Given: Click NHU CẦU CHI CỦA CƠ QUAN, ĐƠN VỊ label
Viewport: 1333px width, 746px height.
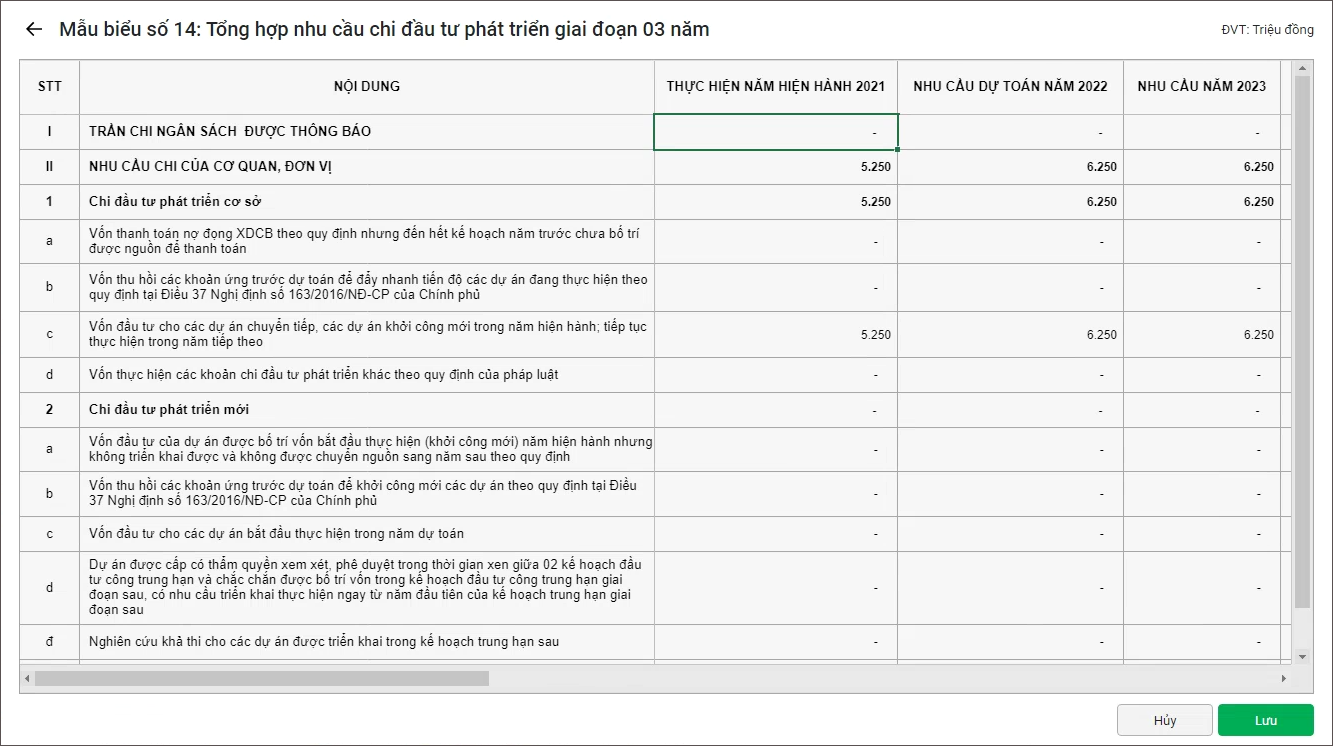Looking at the screenshot, I should point(210,167).
